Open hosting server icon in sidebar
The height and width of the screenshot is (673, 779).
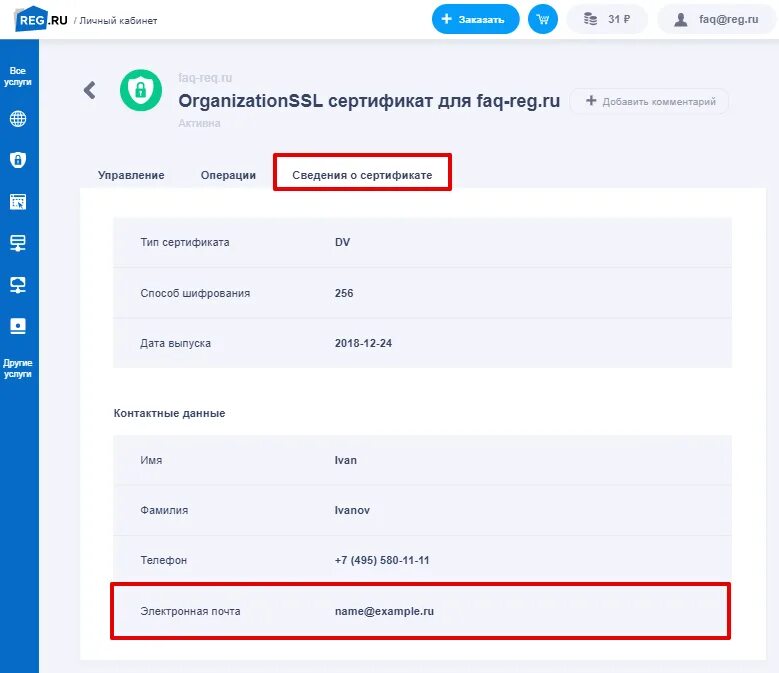[18, 243]
